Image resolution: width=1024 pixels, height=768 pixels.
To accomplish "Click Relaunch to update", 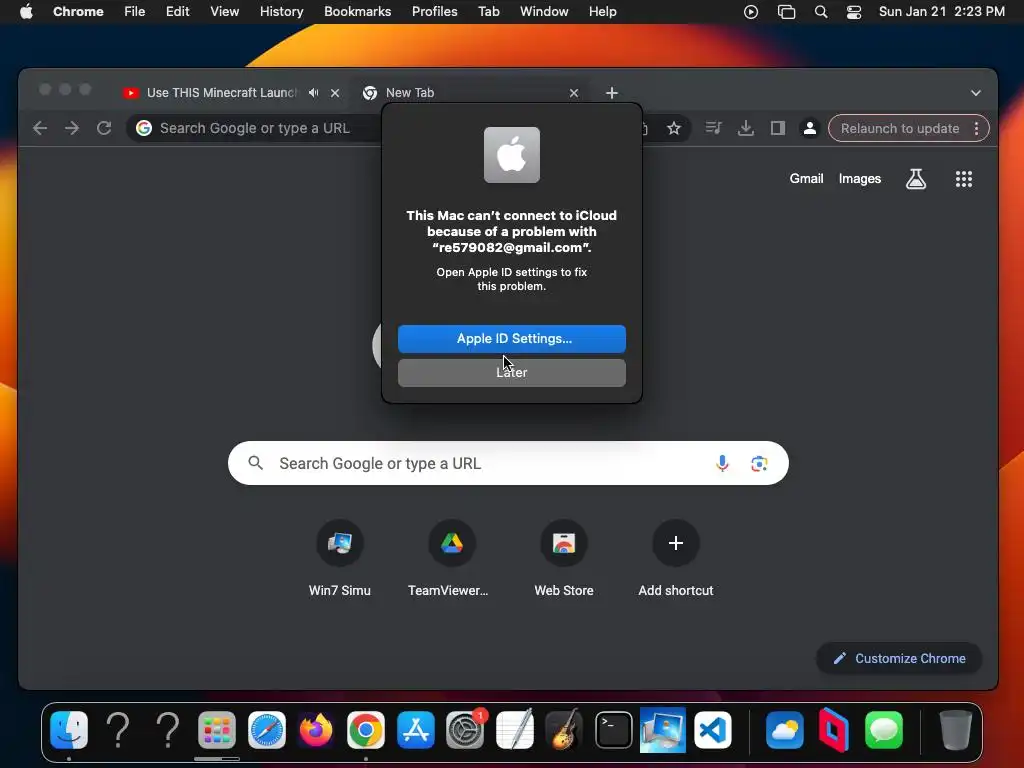I will click(900, 128).
